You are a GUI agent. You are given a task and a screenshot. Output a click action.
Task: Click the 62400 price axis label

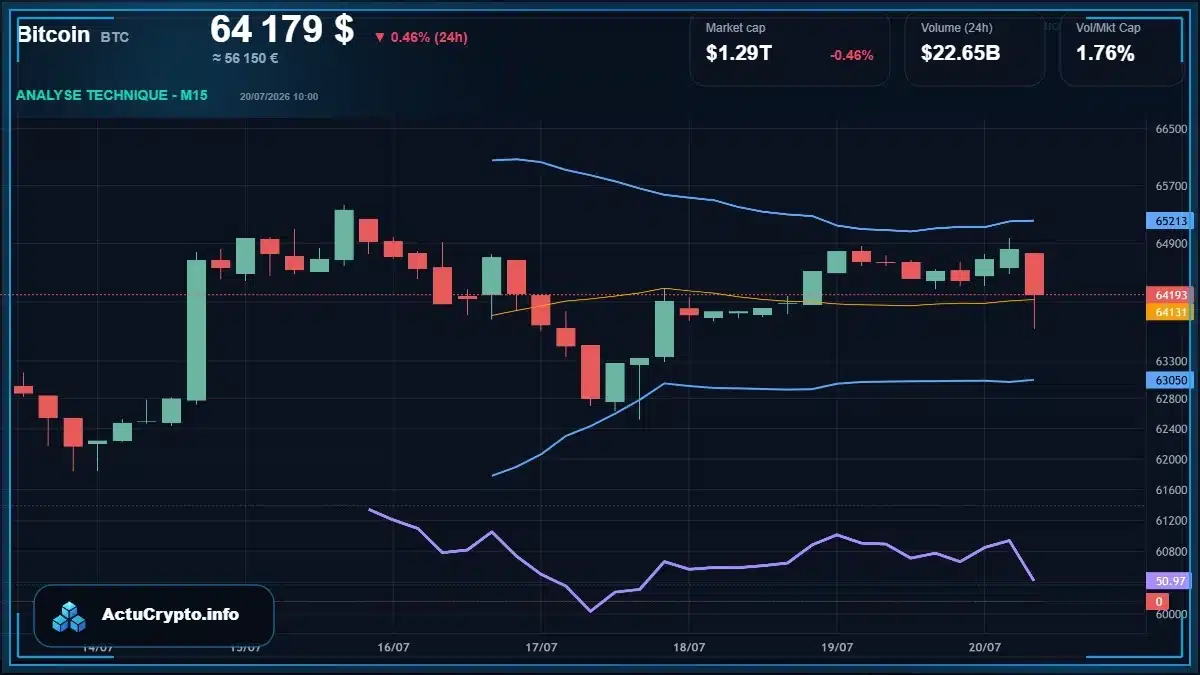1171,430
